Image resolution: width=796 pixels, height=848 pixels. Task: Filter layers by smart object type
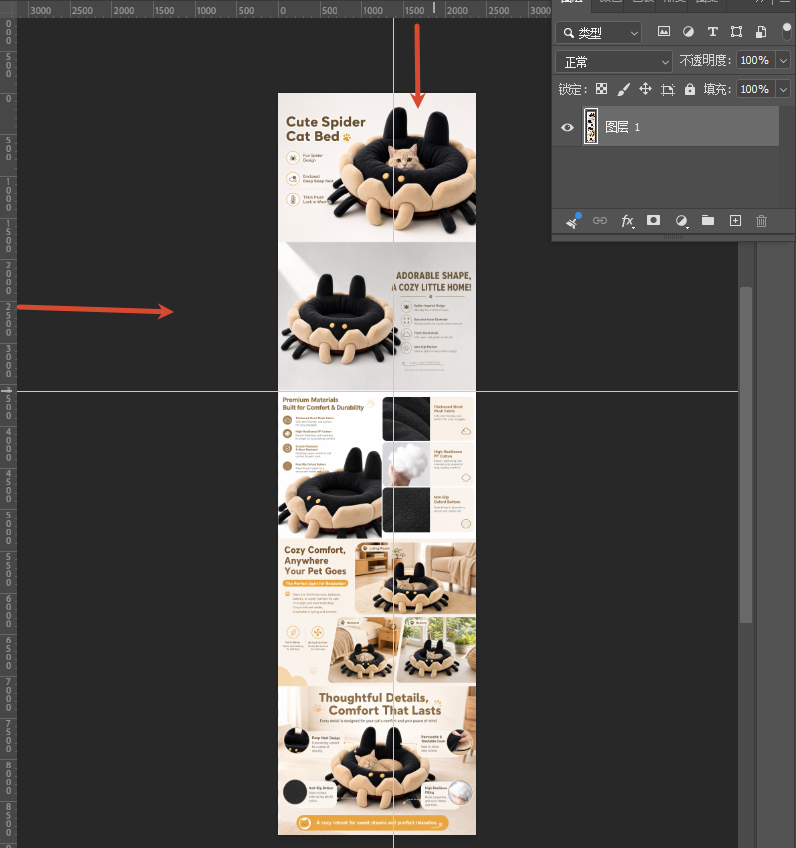point(761,32)
